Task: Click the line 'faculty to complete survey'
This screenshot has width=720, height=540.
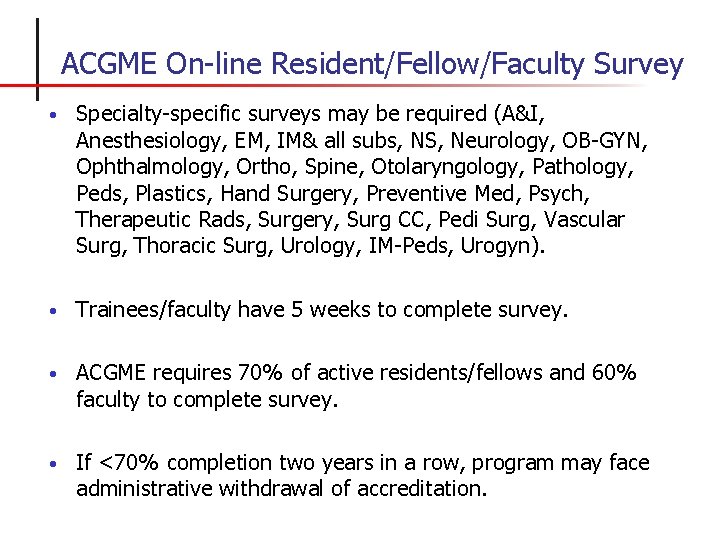Action: 207,400
